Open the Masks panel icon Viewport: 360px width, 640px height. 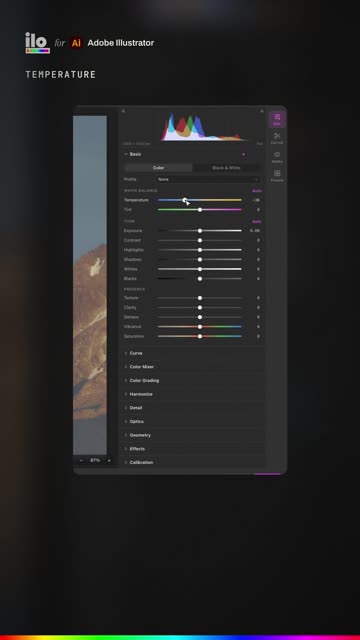[x=277, y=157]
